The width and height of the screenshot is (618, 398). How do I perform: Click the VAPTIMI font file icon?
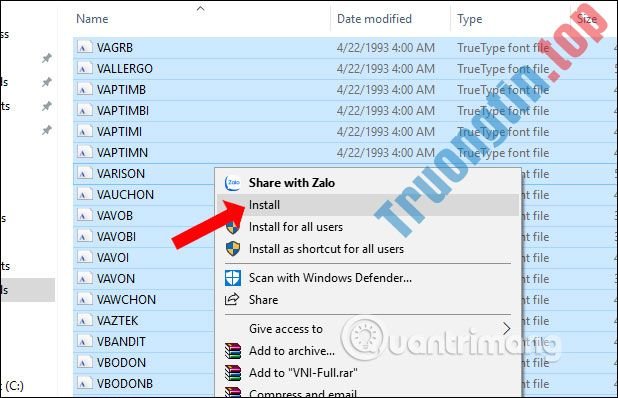[x=84, y=132]
